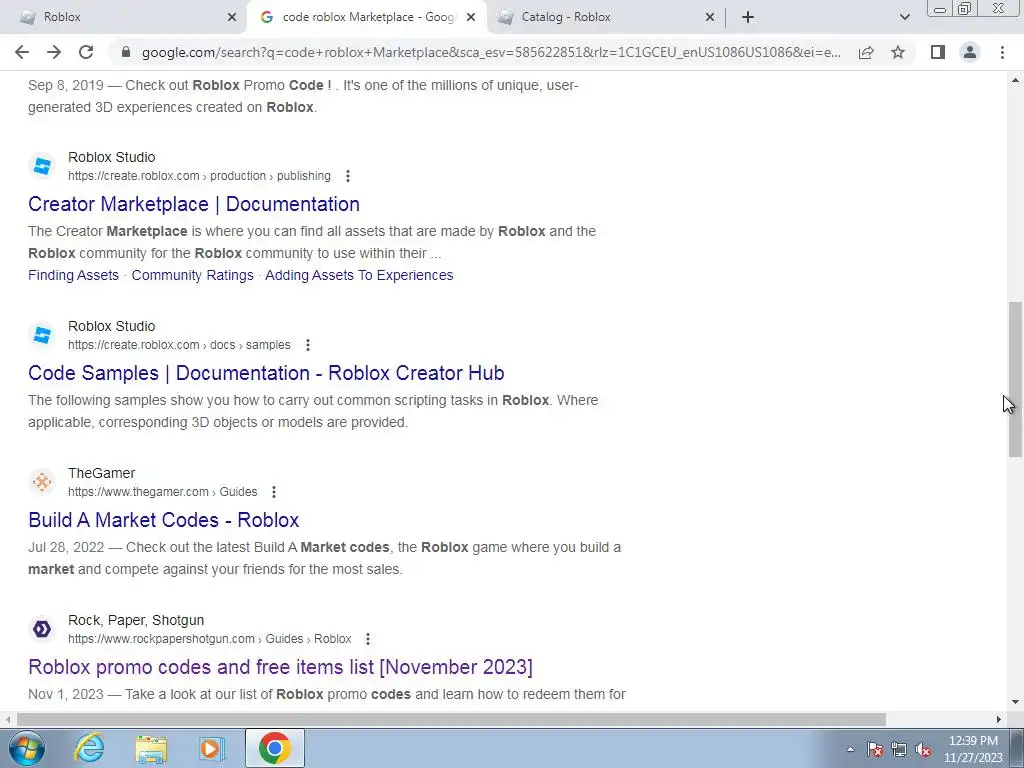Bookmark this page with the star icon
The height and width of the screenshot is (768, 1024).
click(x=898, y=52)
